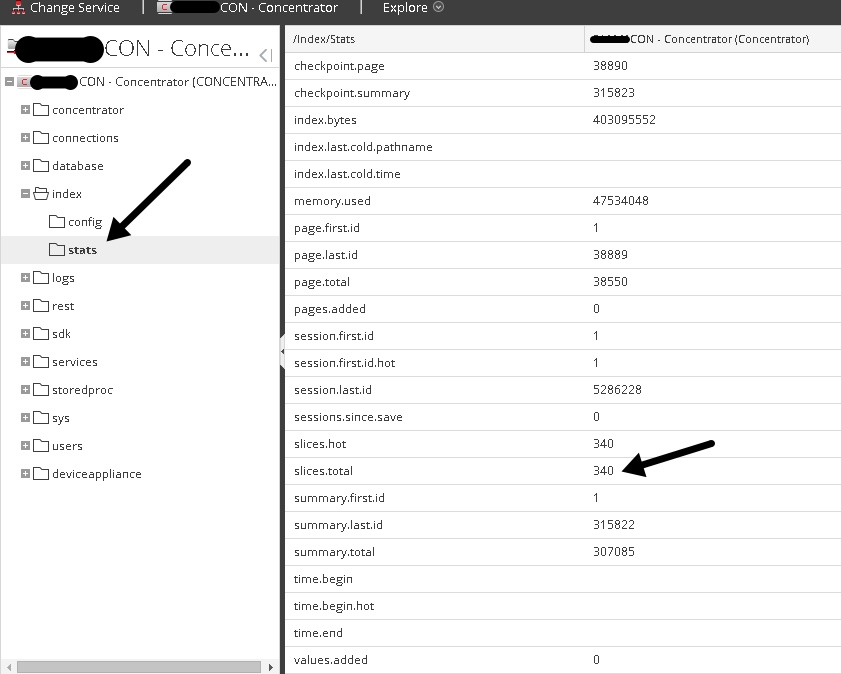Expand the deviceappliance tree node
This screenshot has width=841, height=674.
point(25,473)
